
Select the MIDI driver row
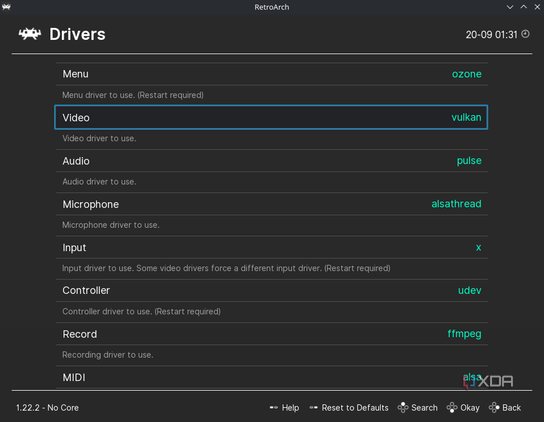pos(272,377)
